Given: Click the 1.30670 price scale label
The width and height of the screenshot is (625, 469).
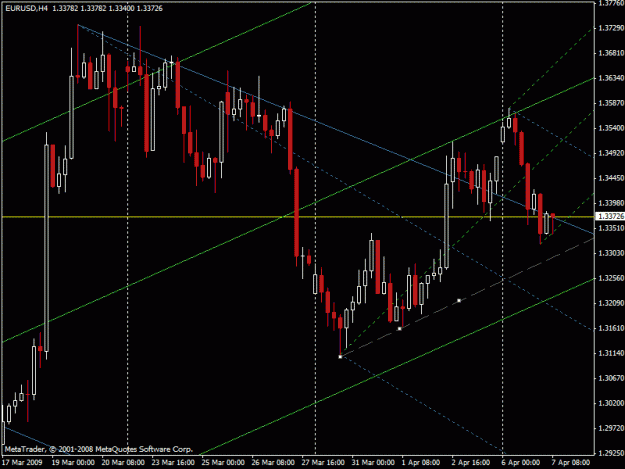Looking at the screenshot, I should 611,378.
